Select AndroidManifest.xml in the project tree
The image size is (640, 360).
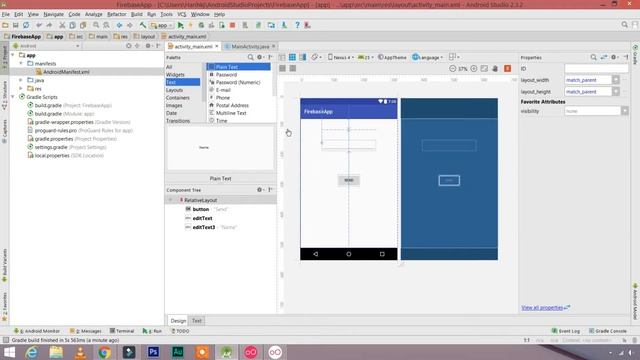(66, 72)
